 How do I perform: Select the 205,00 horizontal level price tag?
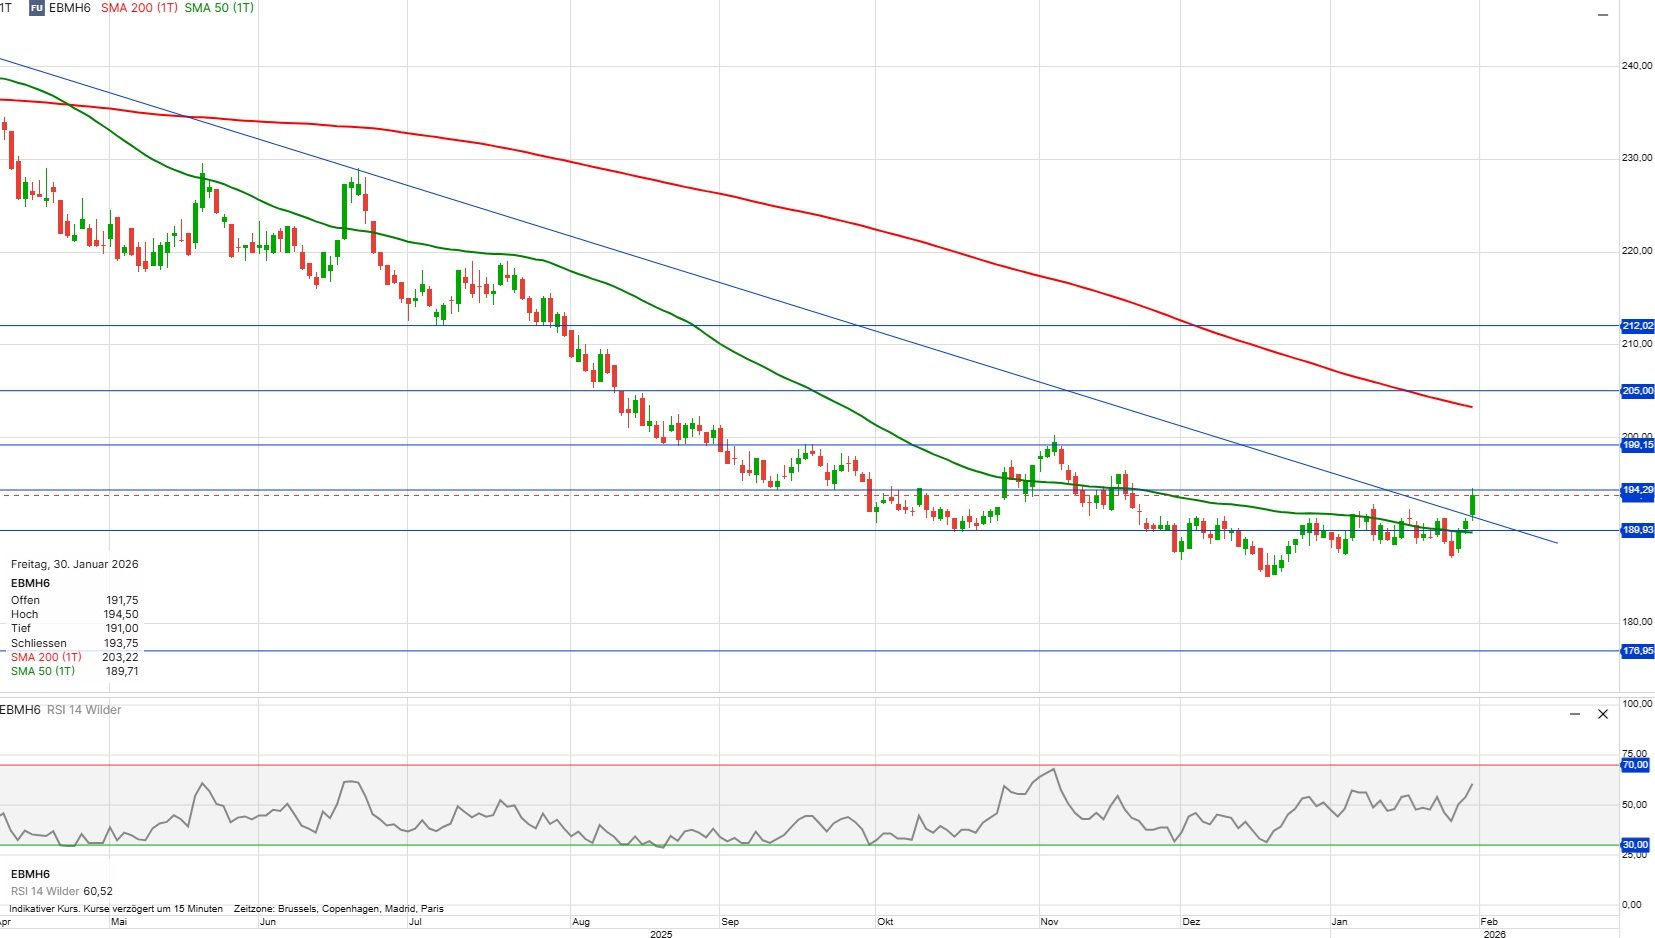point(1637,391)
